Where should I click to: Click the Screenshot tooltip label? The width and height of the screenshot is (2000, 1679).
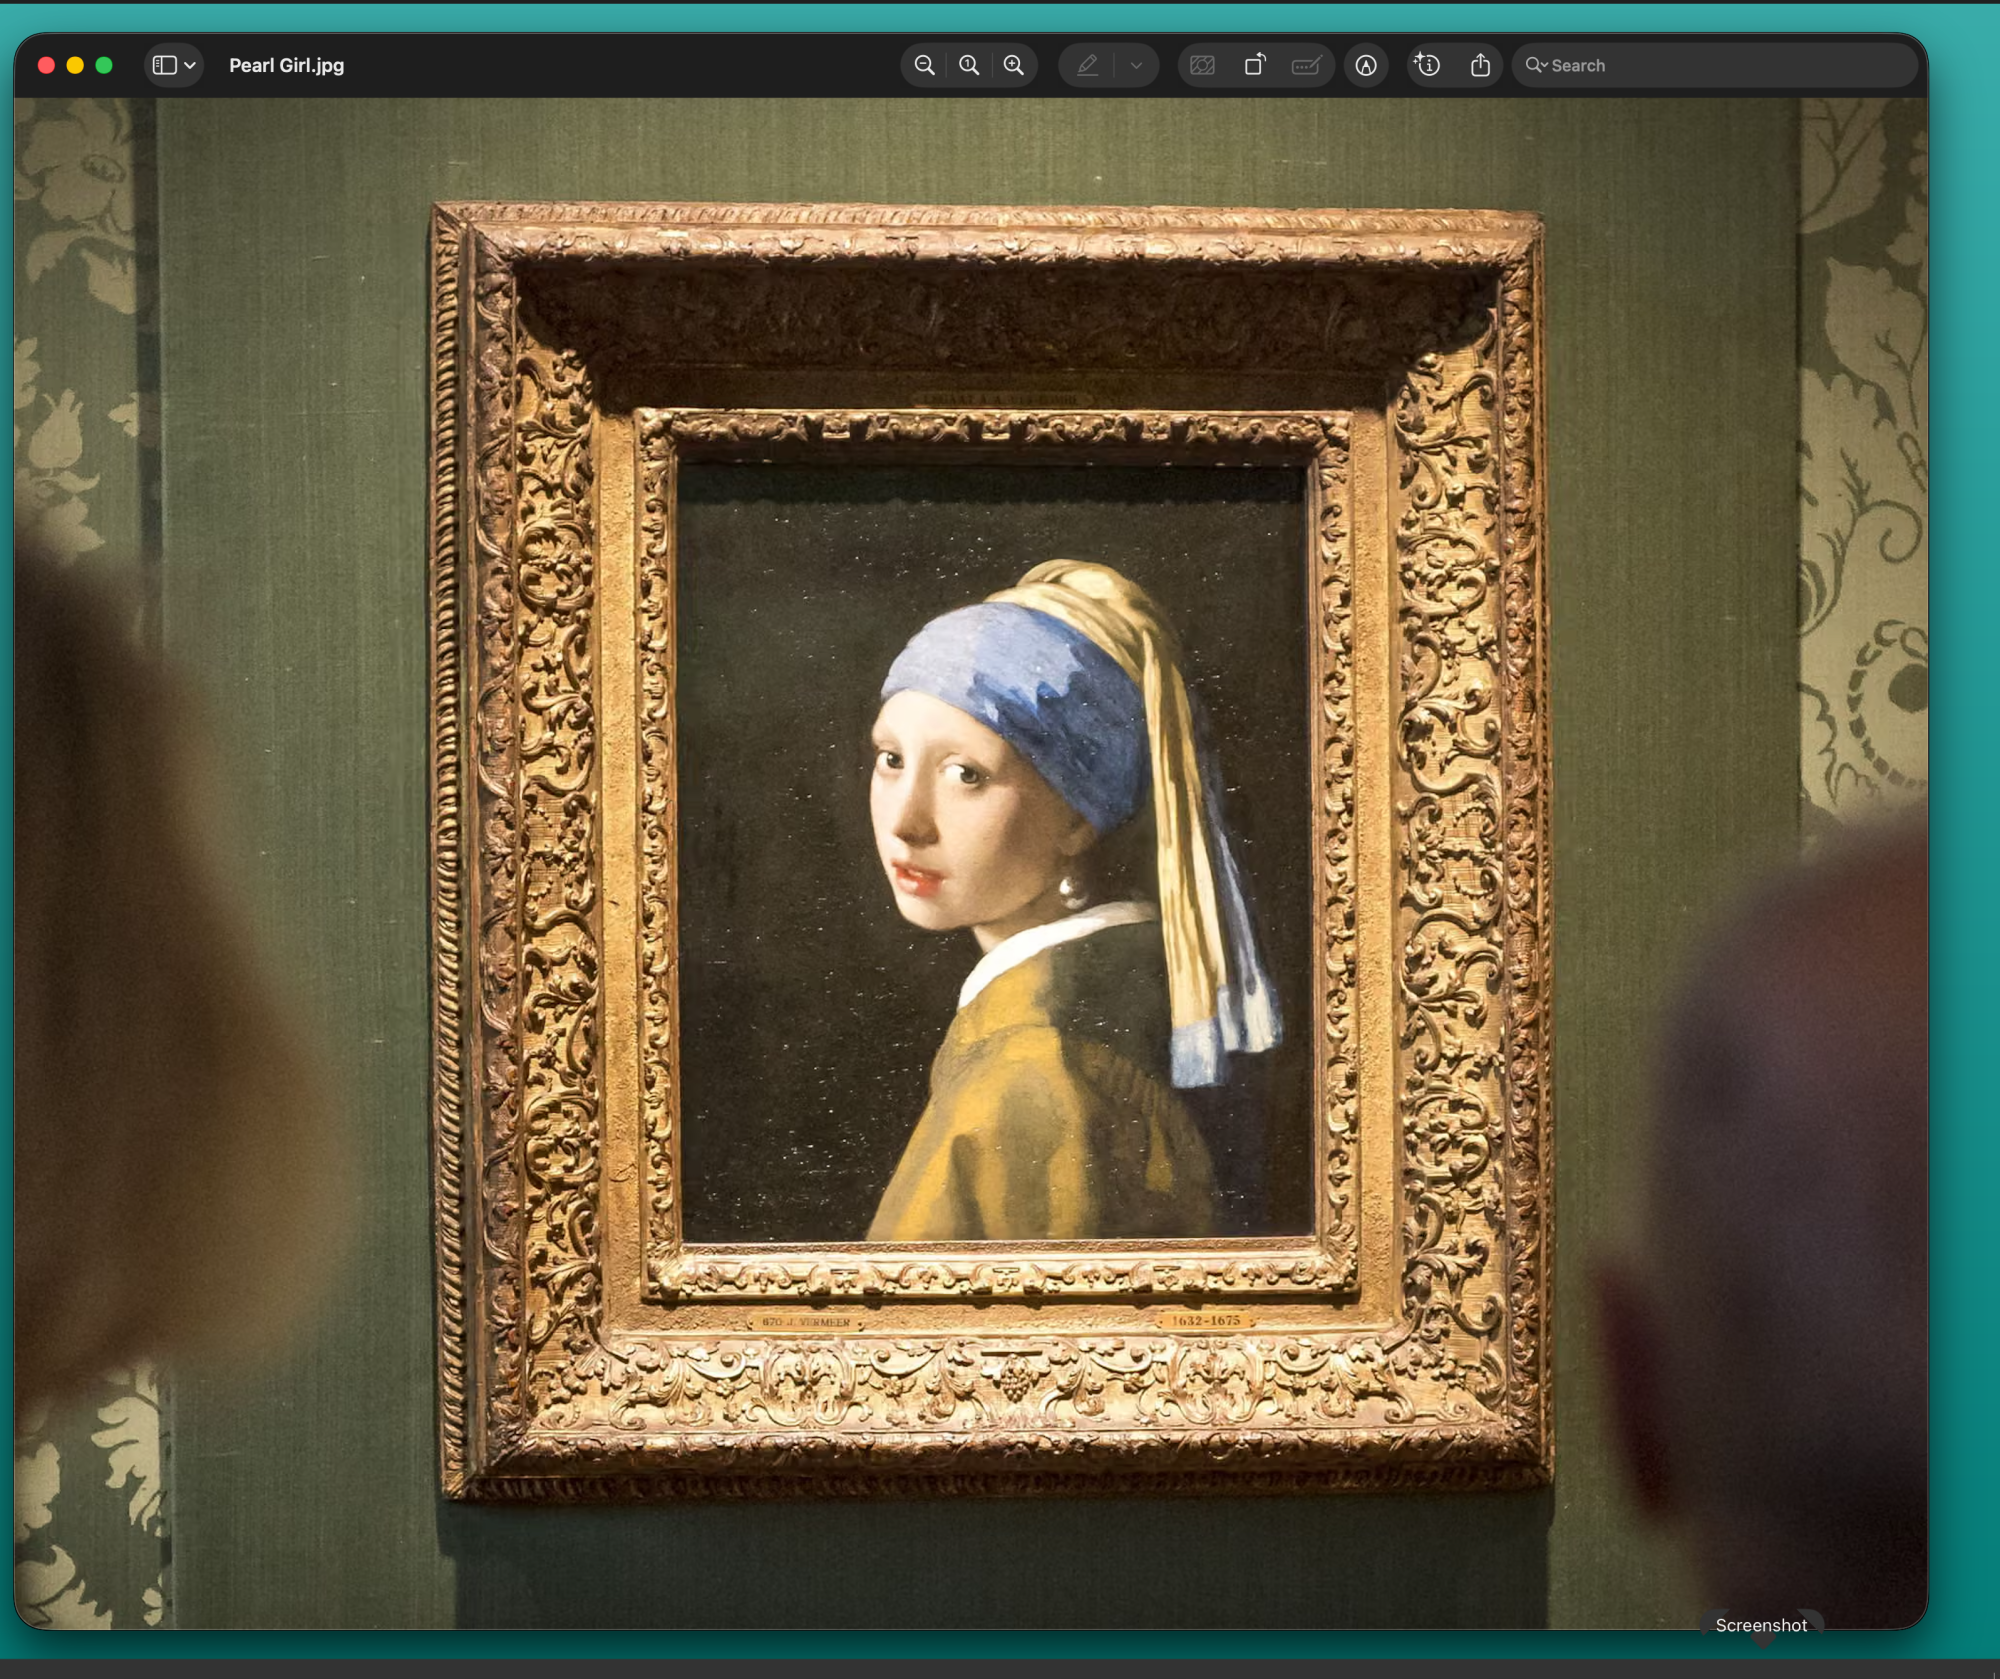click(x=1760, y=1625)
